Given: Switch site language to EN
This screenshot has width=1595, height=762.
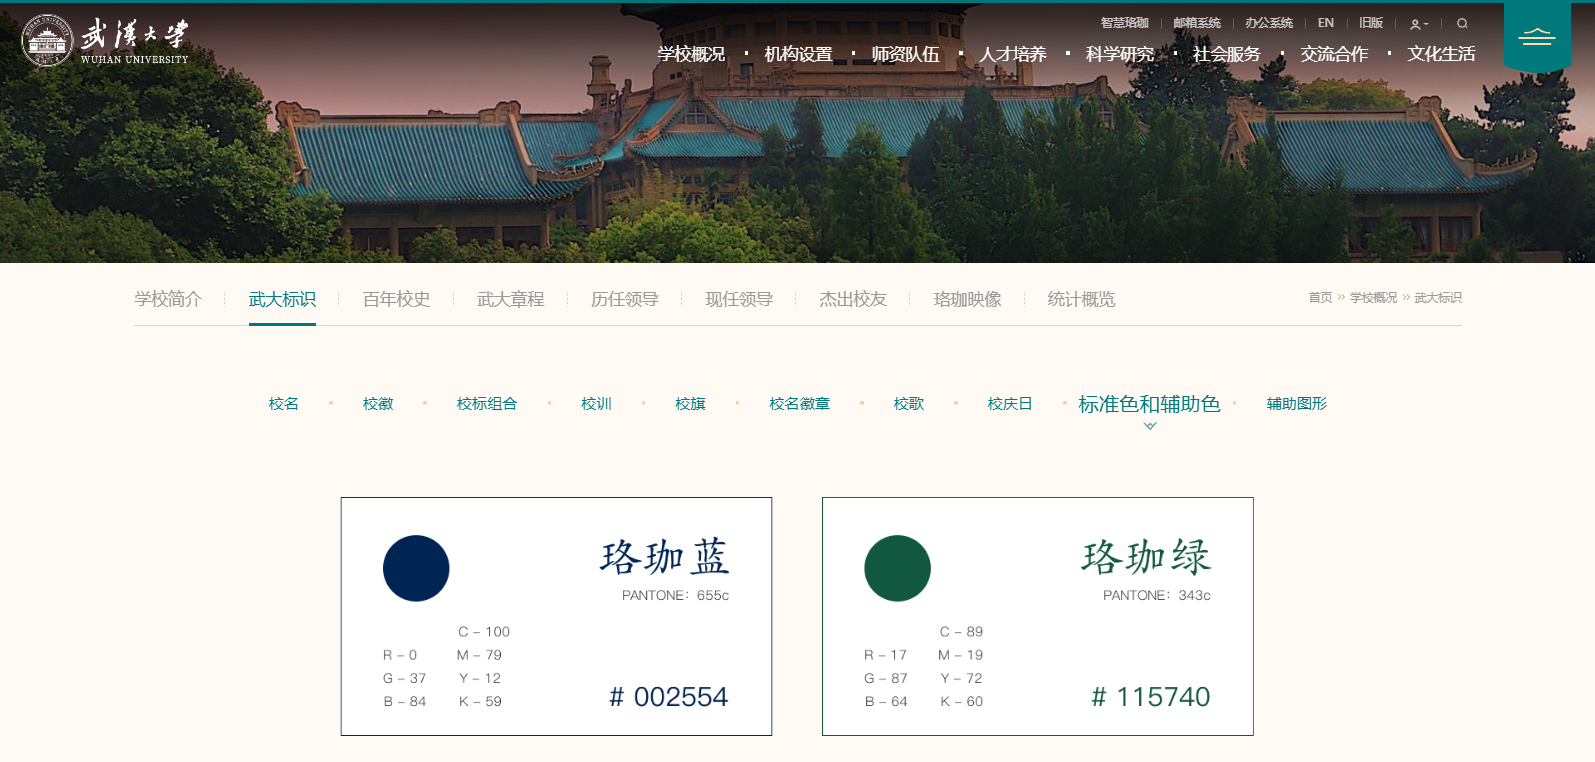Looking at the screenshot, I should (x=1326, y=23).
